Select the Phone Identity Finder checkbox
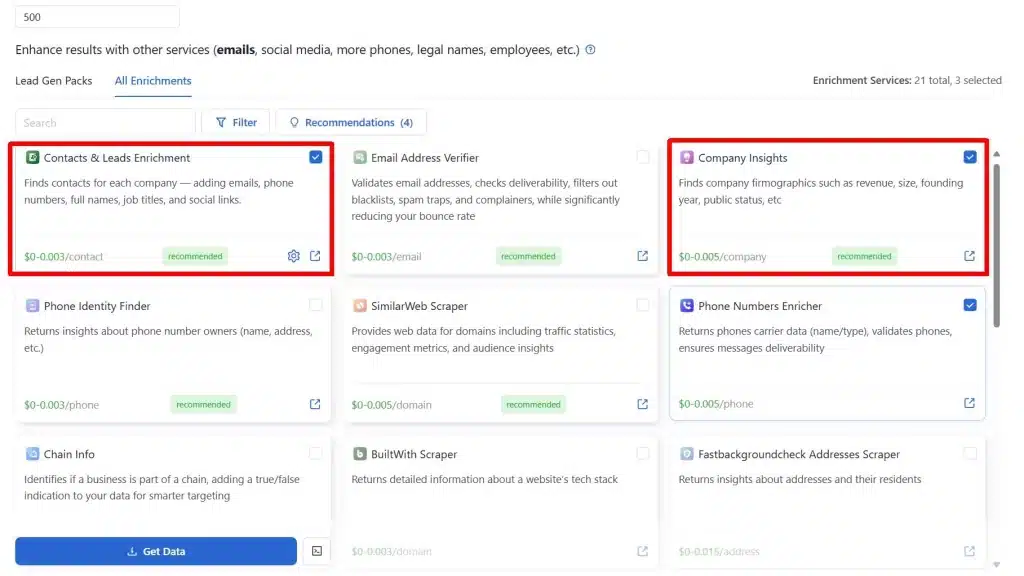 316,305
